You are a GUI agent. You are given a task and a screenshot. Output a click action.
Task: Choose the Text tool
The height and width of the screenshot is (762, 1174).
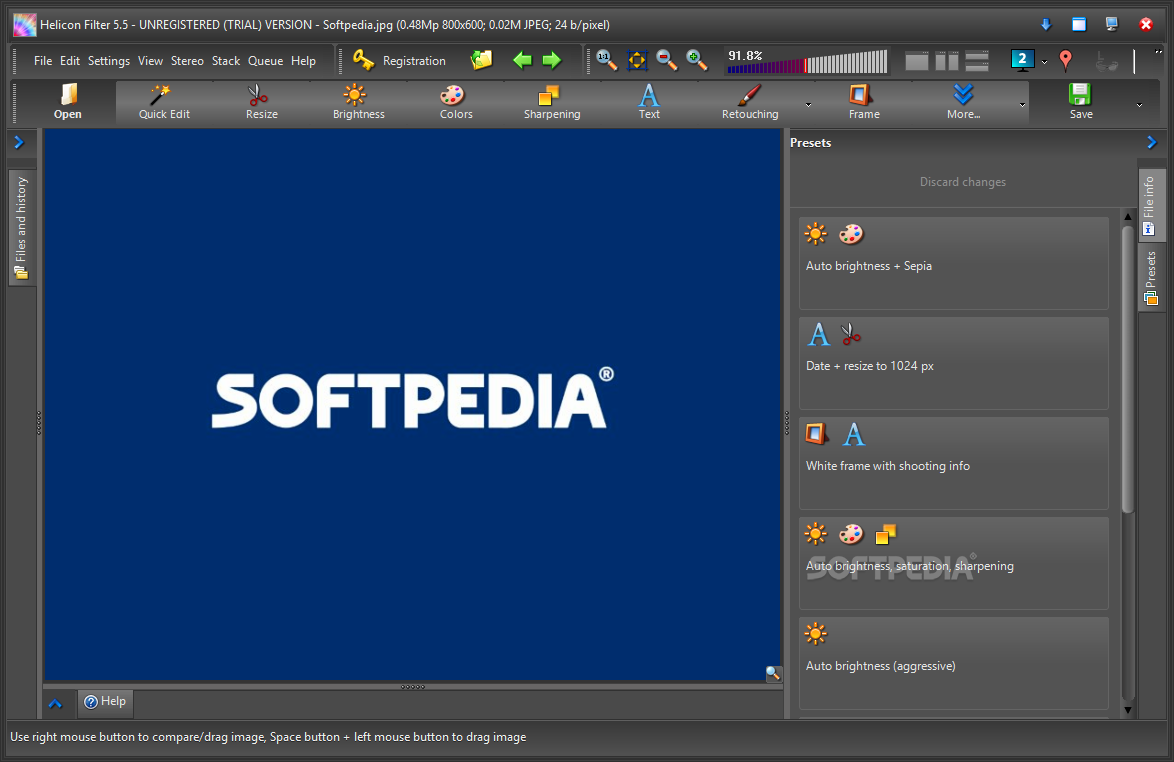click(x=649, y=102)
